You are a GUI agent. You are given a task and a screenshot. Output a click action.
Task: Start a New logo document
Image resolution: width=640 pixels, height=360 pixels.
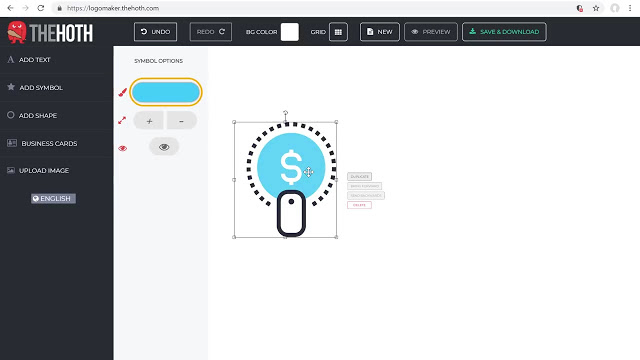pos(380,32)
